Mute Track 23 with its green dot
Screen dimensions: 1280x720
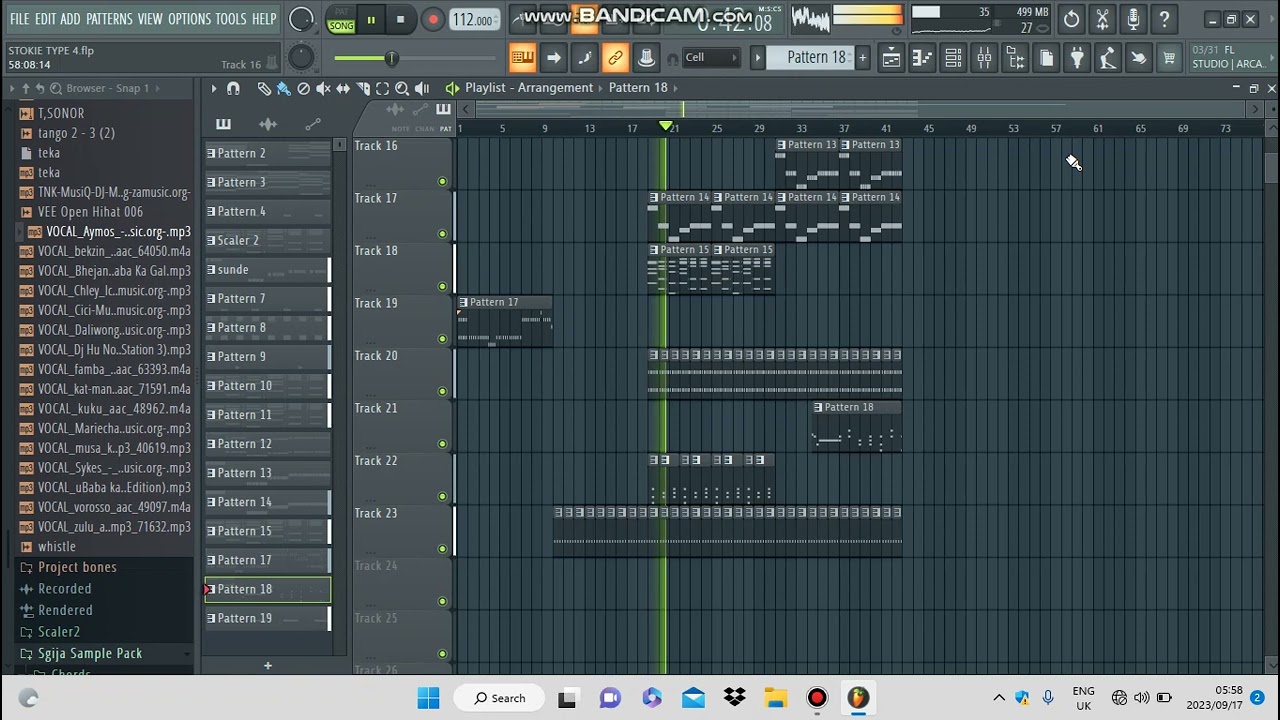[442, 549]
